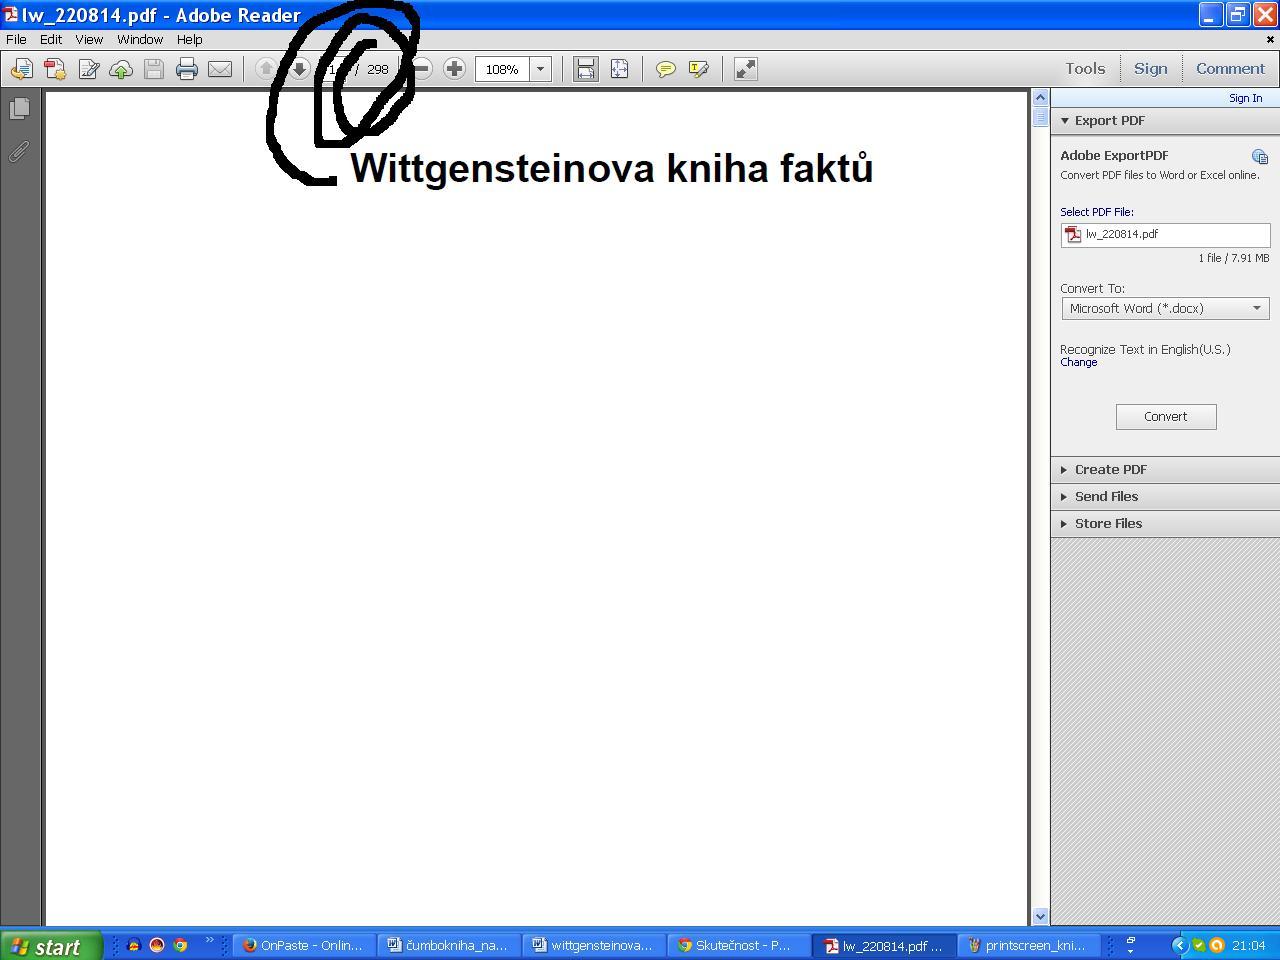
Task: Switch to the Comment pane
Action: pos(1230,68)
